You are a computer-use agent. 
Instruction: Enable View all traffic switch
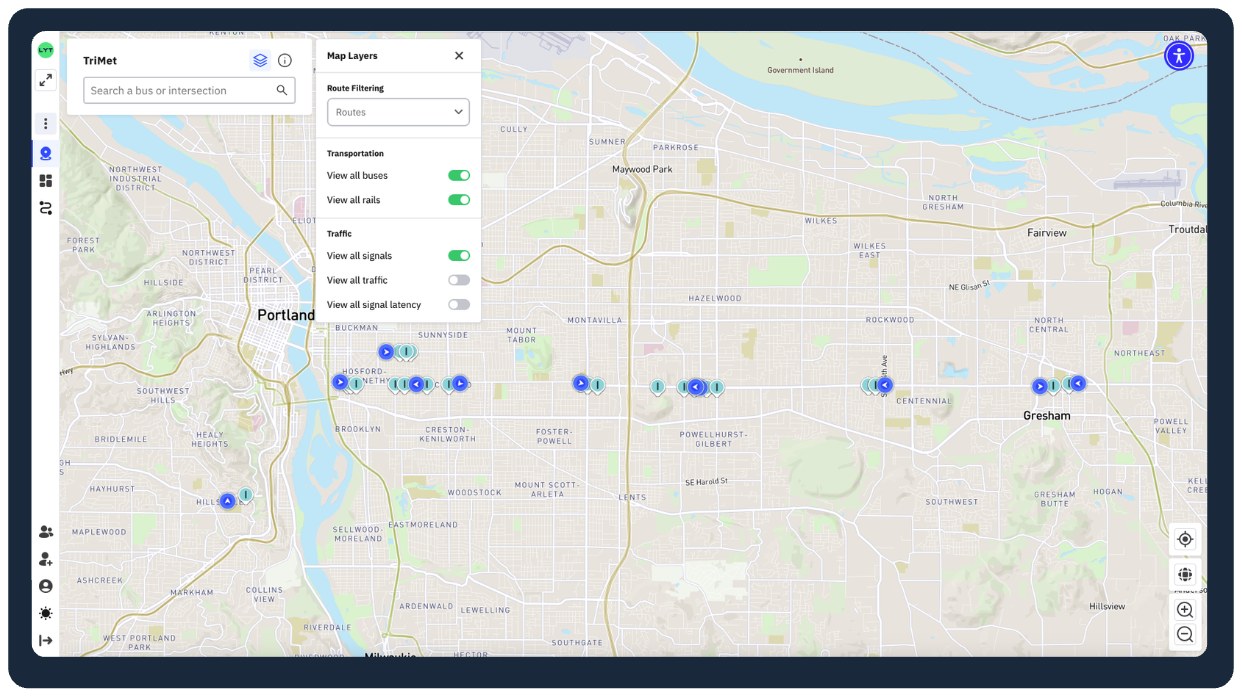(459, 280)
